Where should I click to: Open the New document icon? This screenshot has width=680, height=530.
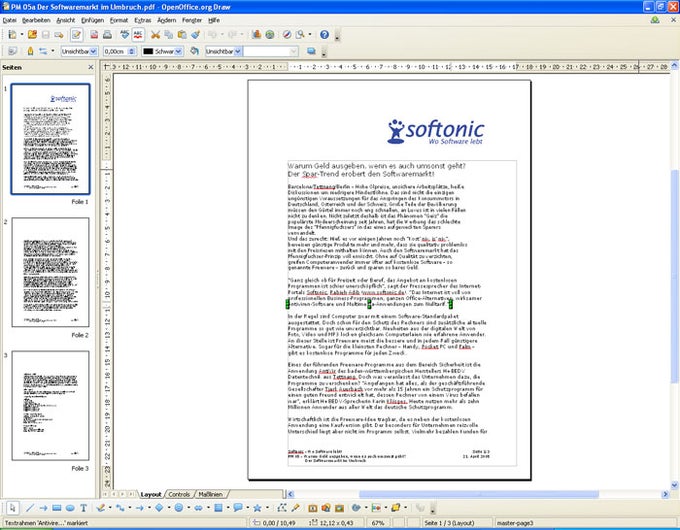[x=12, y=35]
